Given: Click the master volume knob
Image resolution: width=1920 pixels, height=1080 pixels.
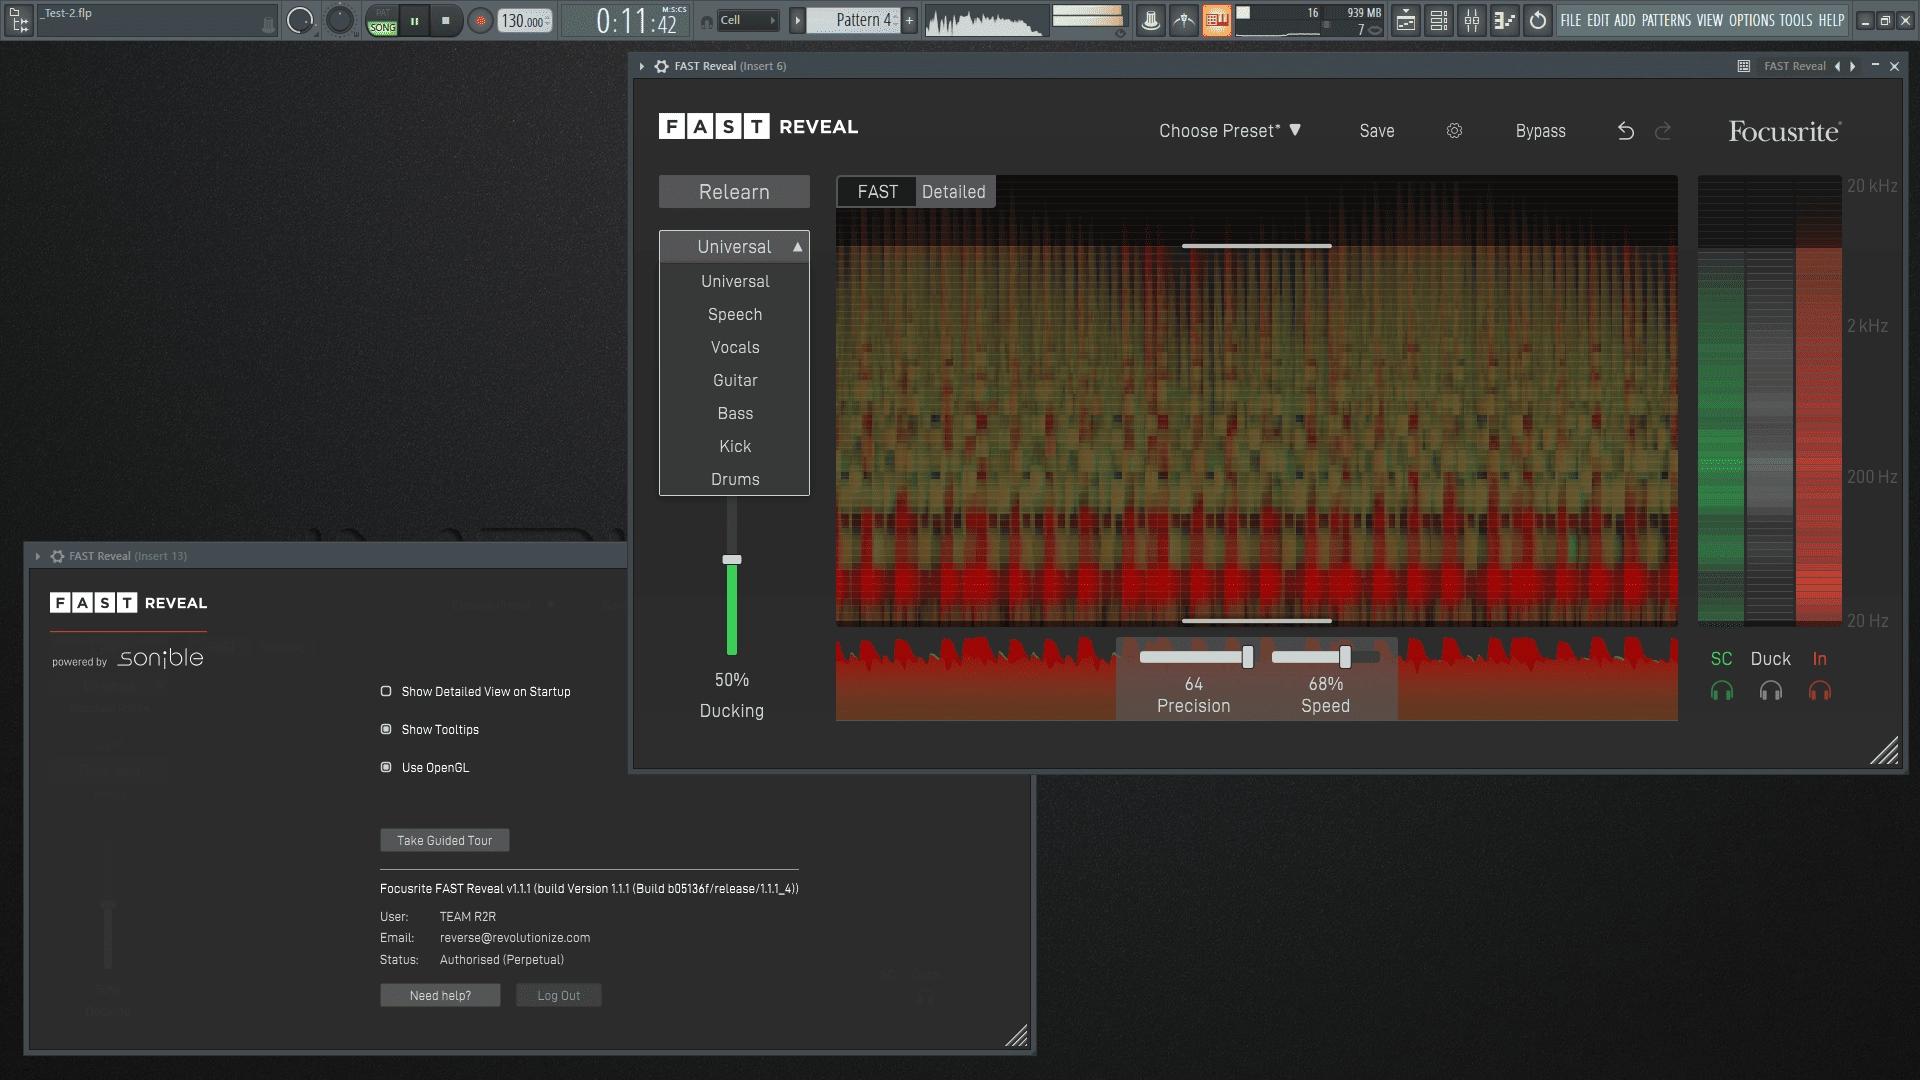Looking at the screenshot, I should coord(300,20).
